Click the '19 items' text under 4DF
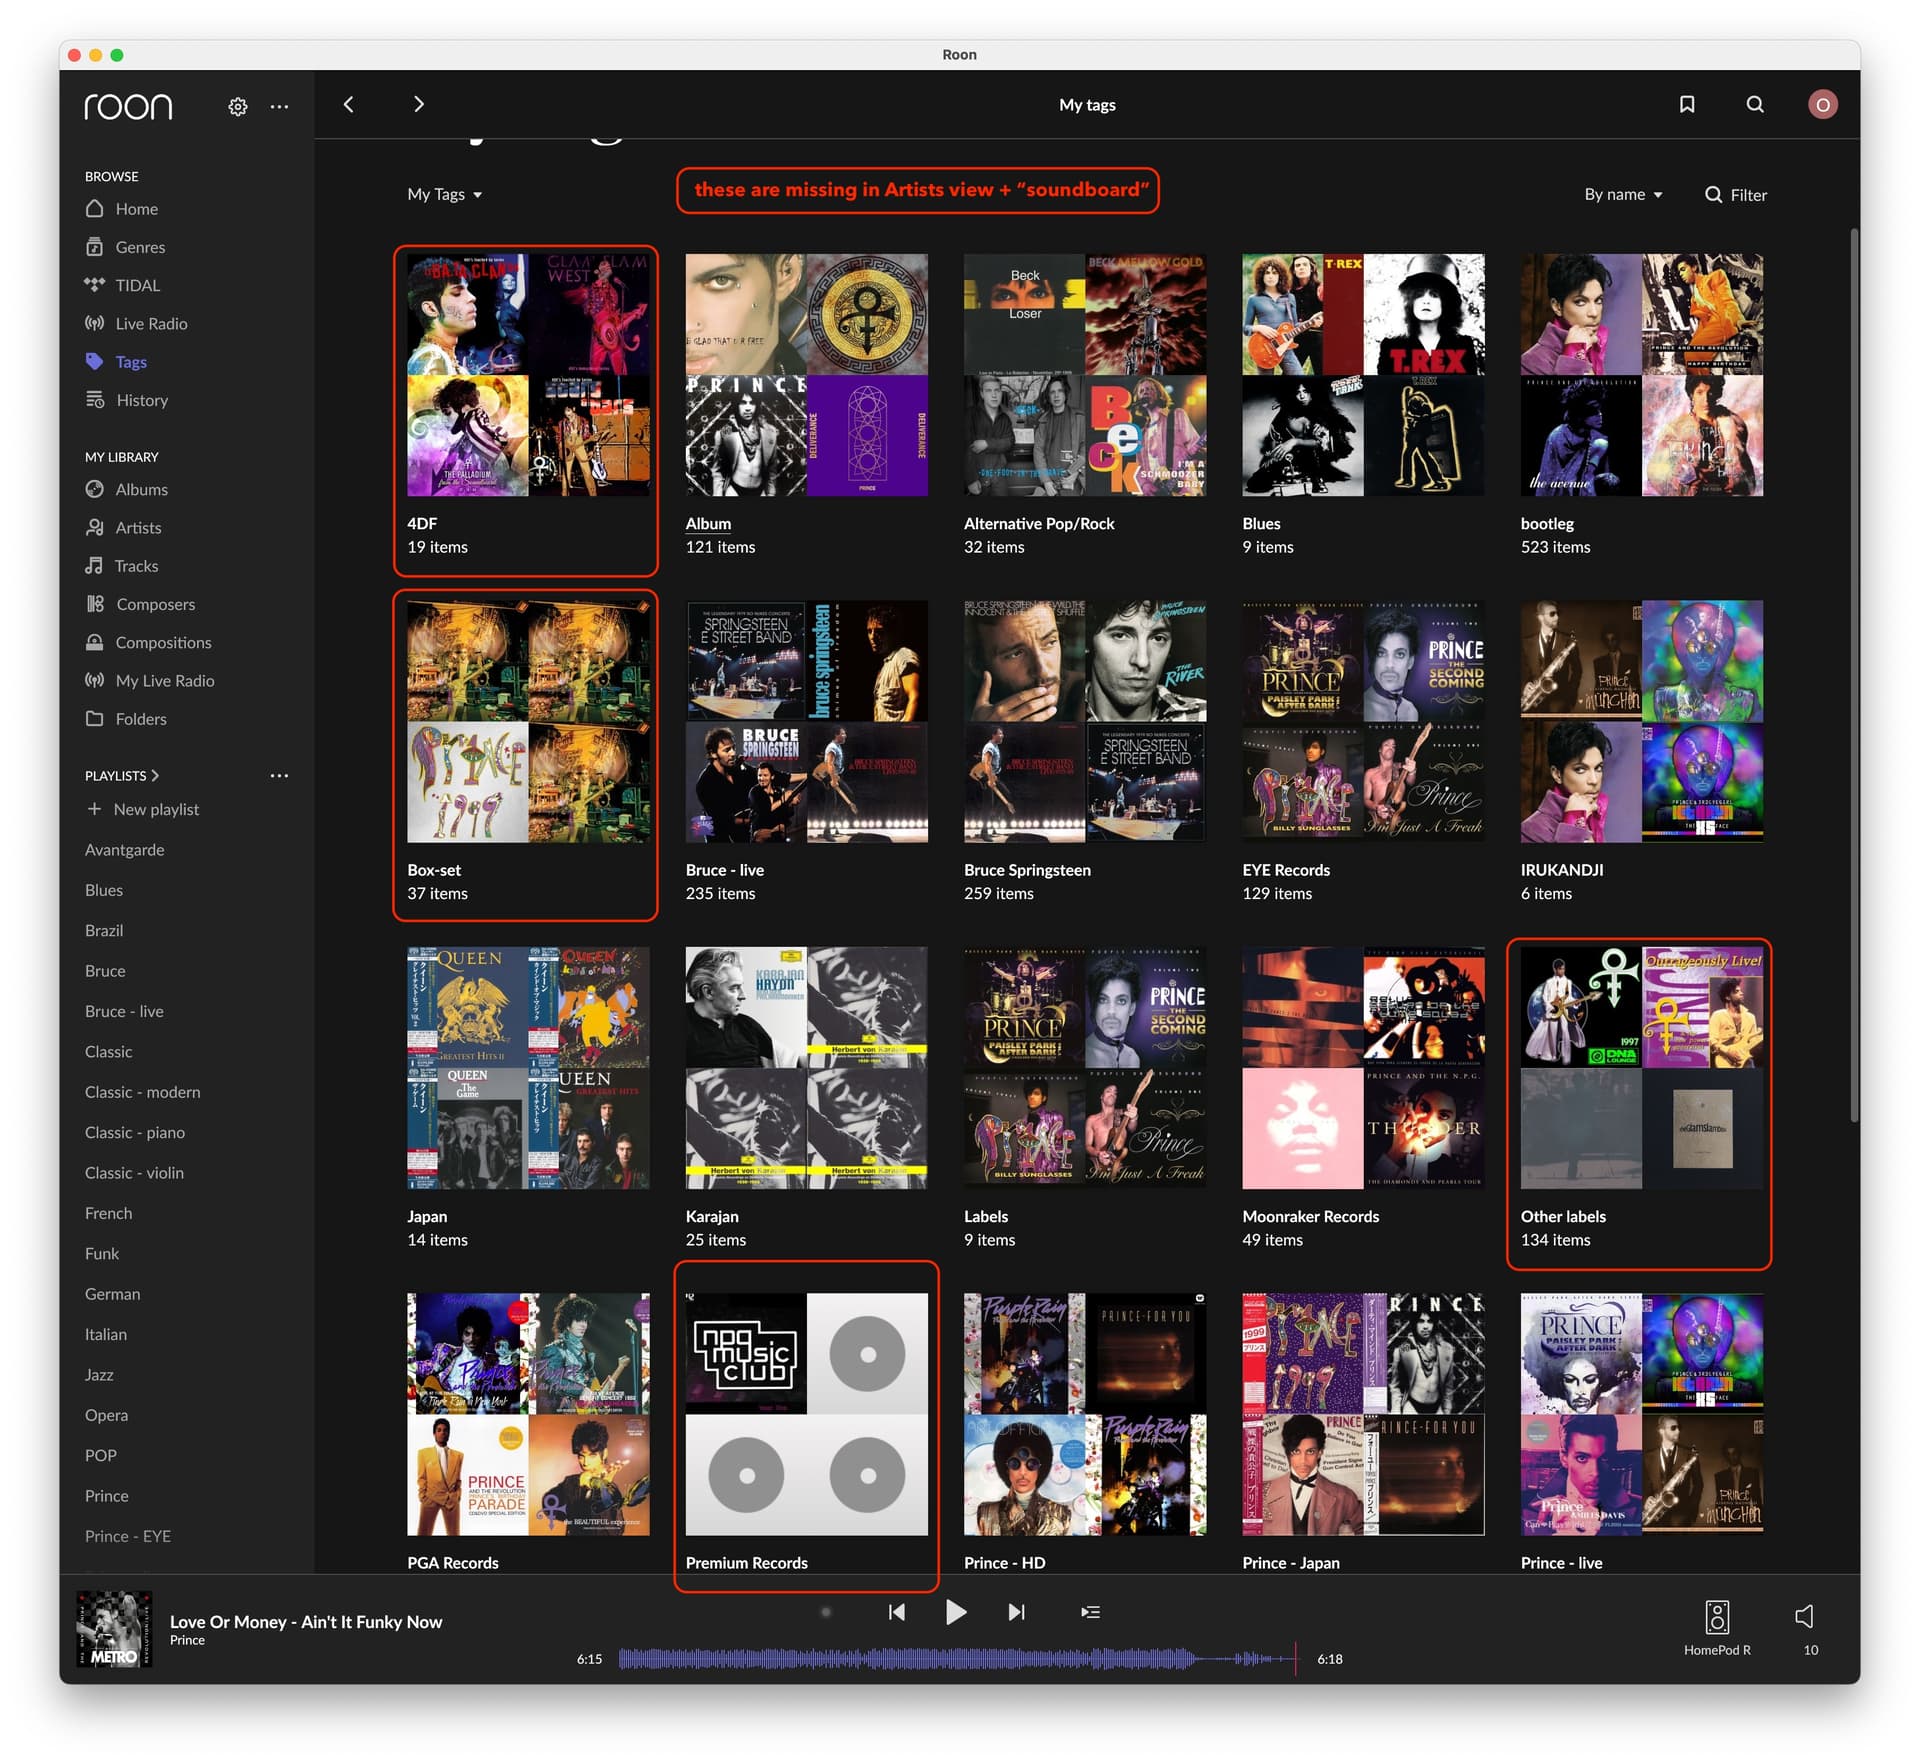The height and width of the screenshot is (1763, 1920). click(437, 547)
